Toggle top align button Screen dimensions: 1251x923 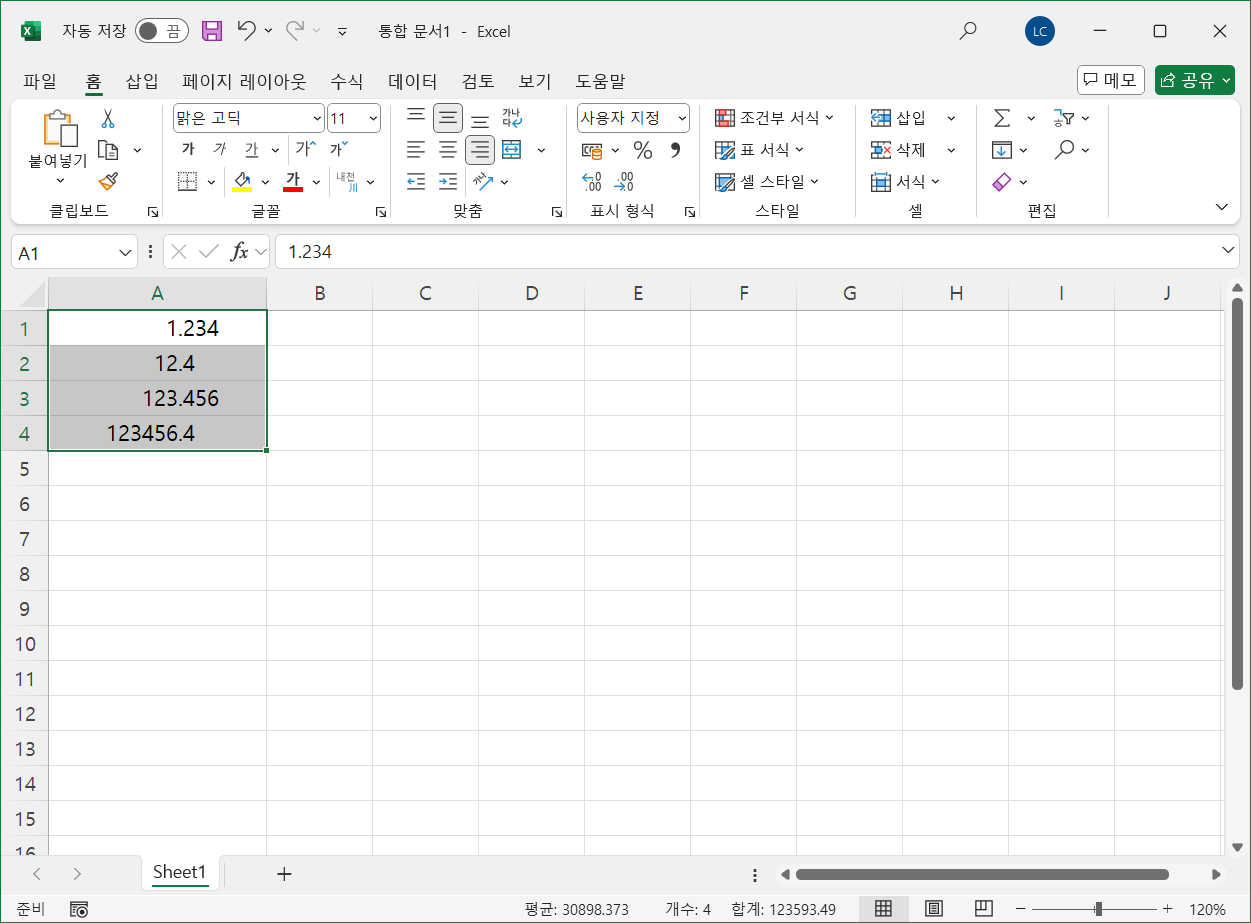coord(416,118)
